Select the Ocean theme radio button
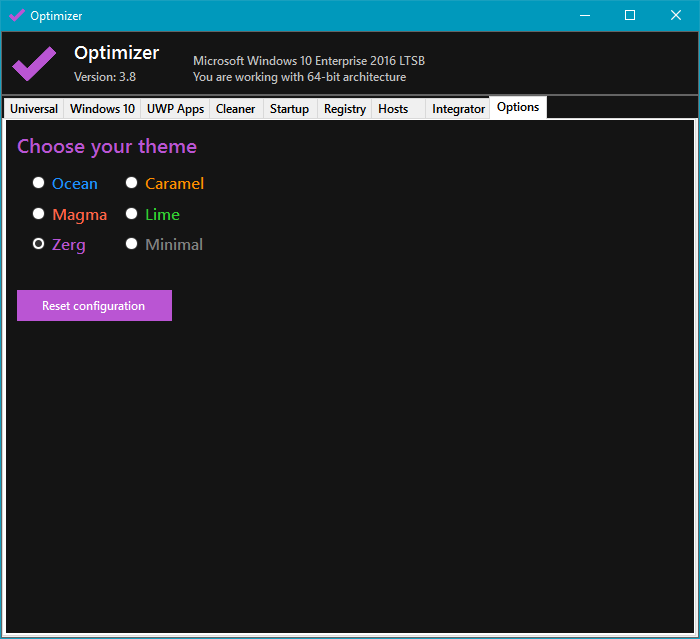 (39, 183)
